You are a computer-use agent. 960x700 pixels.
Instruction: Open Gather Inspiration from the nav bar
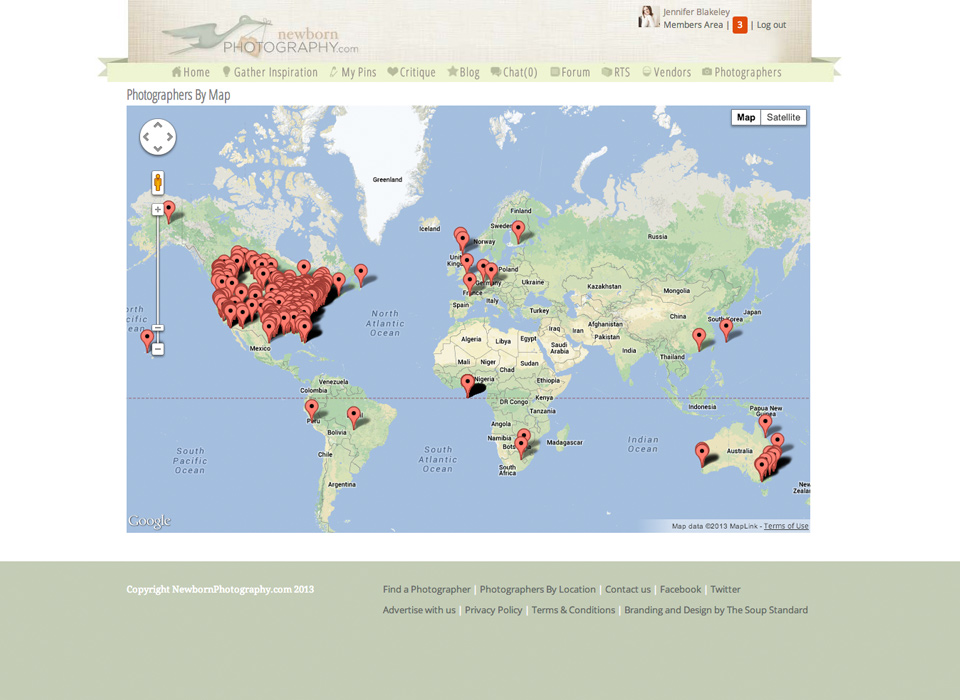pos(269,72)
